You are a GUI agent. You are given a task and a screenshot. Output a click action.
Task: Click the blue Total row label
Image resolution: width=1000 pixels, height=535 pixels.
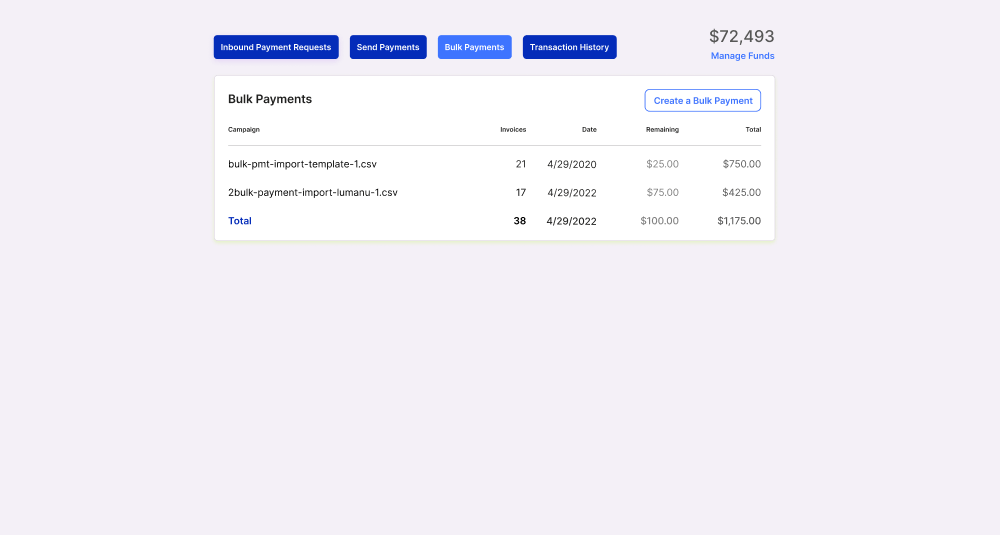(x=240, y=221)
